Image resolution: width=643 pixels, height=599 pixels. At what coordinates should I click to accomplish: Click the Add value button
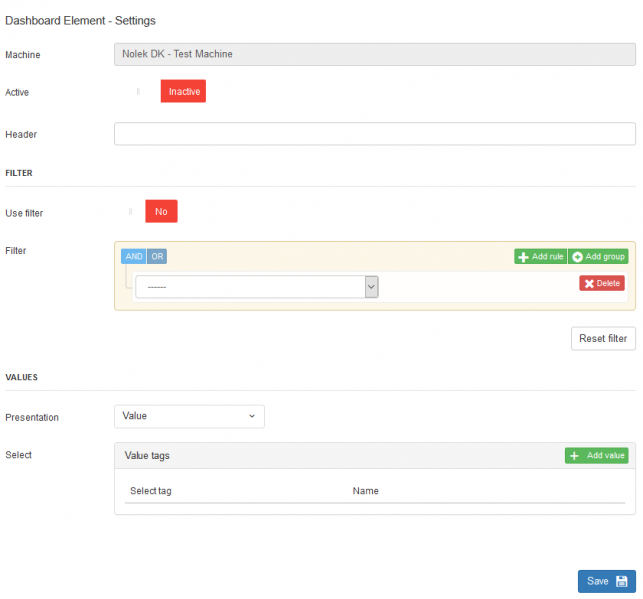point(597,456)
